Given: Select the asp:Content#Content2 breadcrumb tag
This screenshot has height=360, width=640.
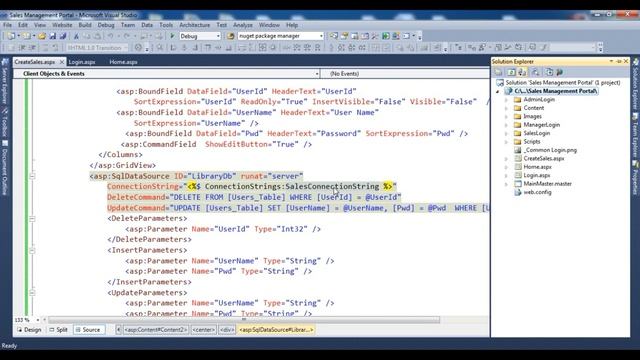Looking at the screenshot, I should (156, 330).
